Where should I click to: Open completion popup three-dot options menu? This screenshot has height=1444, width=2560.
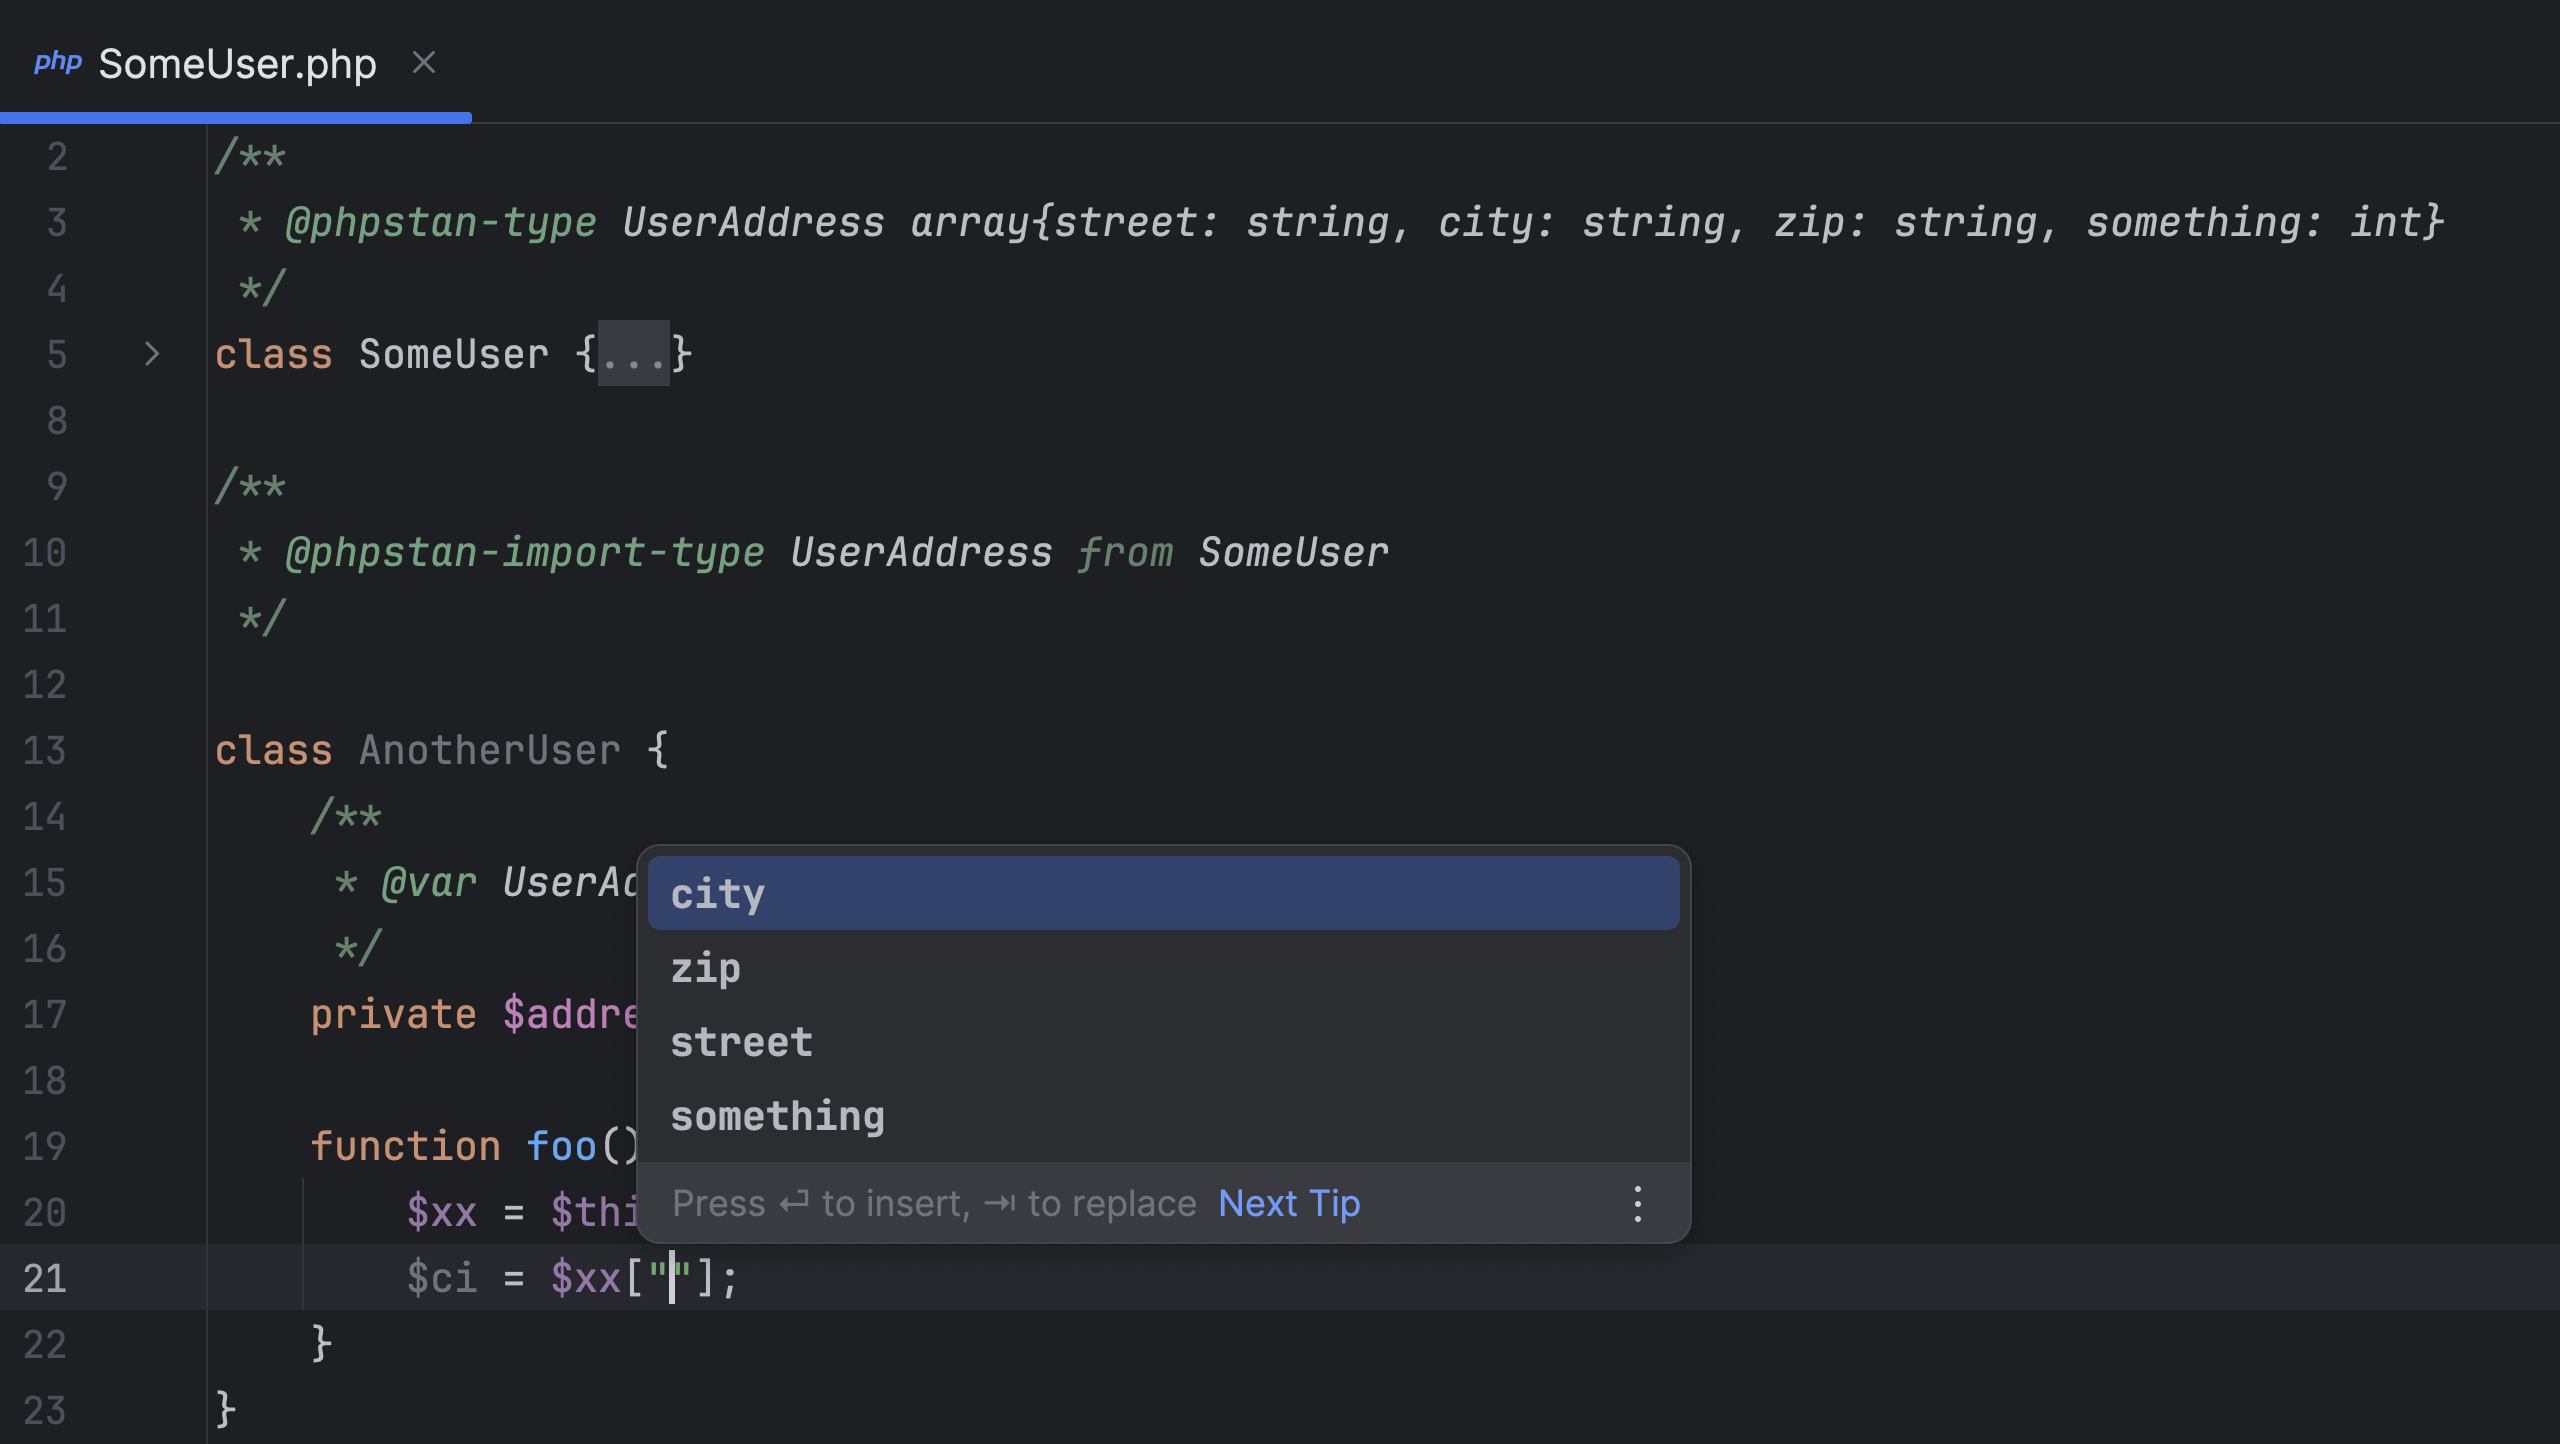pyautogui.click(x=1637, y=1204)
